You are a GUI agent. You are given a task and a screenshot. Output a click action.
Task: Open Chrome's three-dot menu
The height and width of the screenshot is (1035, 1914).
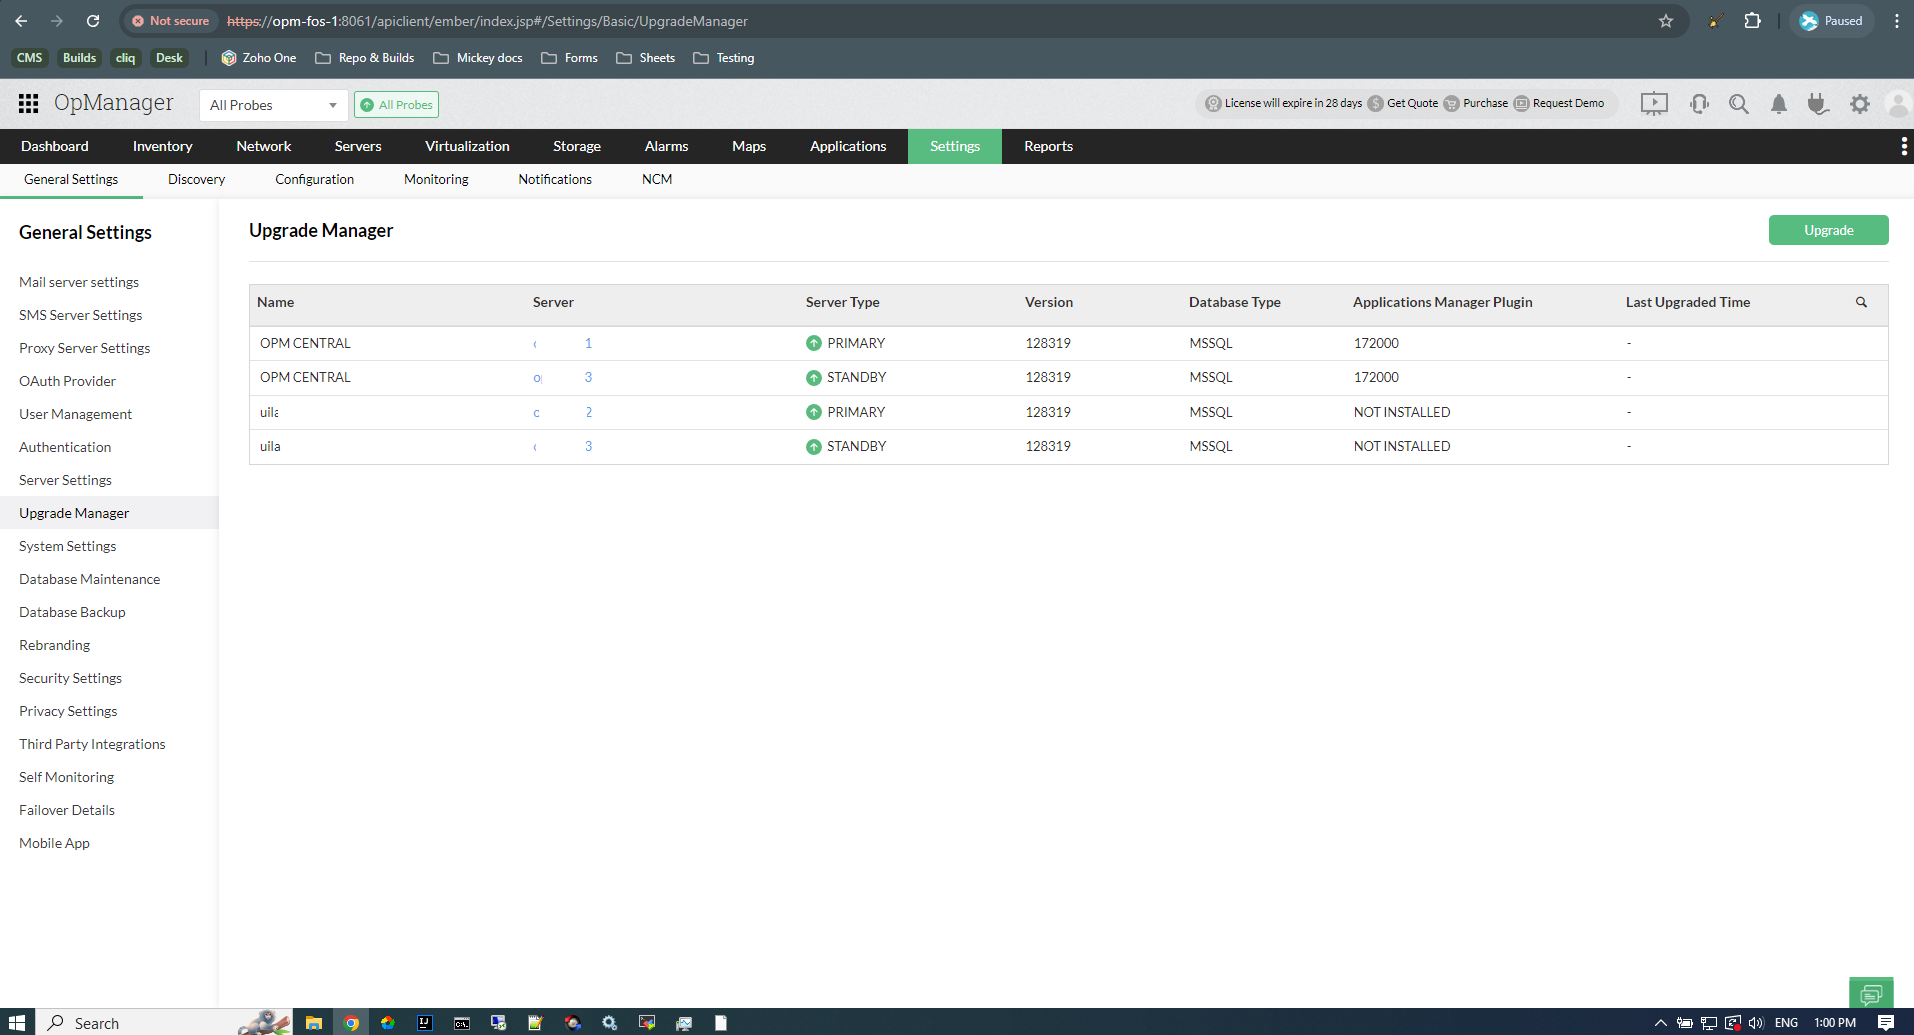[x=1896, y=21]
